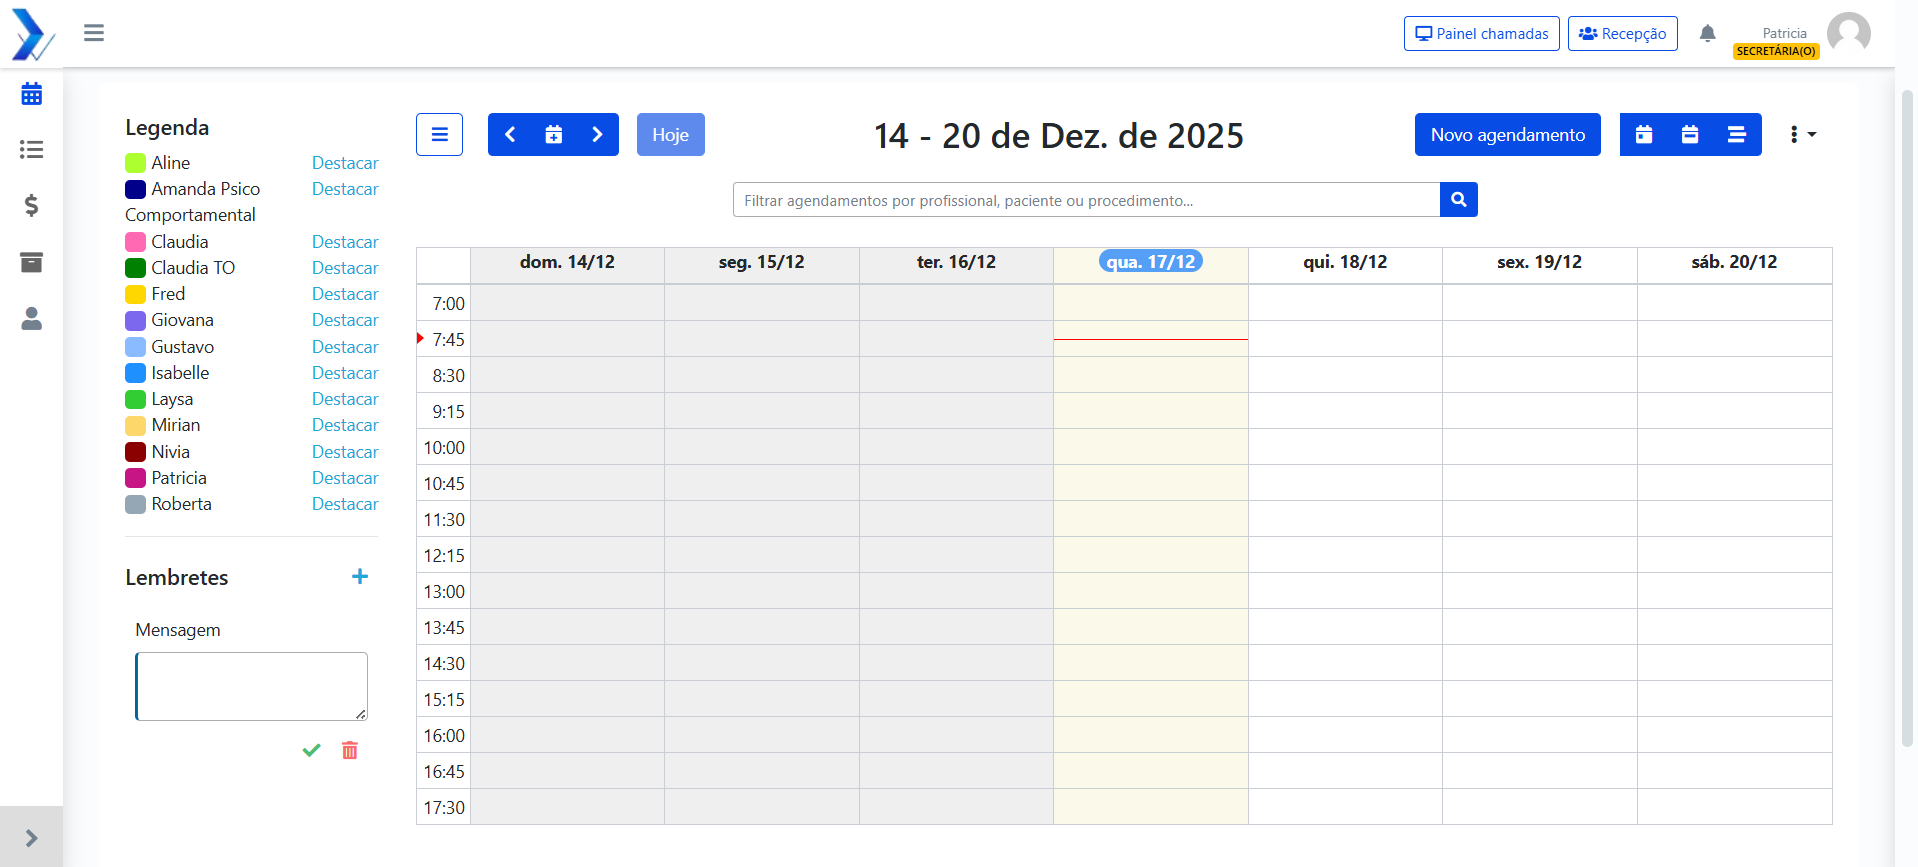
Task: Click the red trash icon under Lembretes
Action: tap(350, 750)
